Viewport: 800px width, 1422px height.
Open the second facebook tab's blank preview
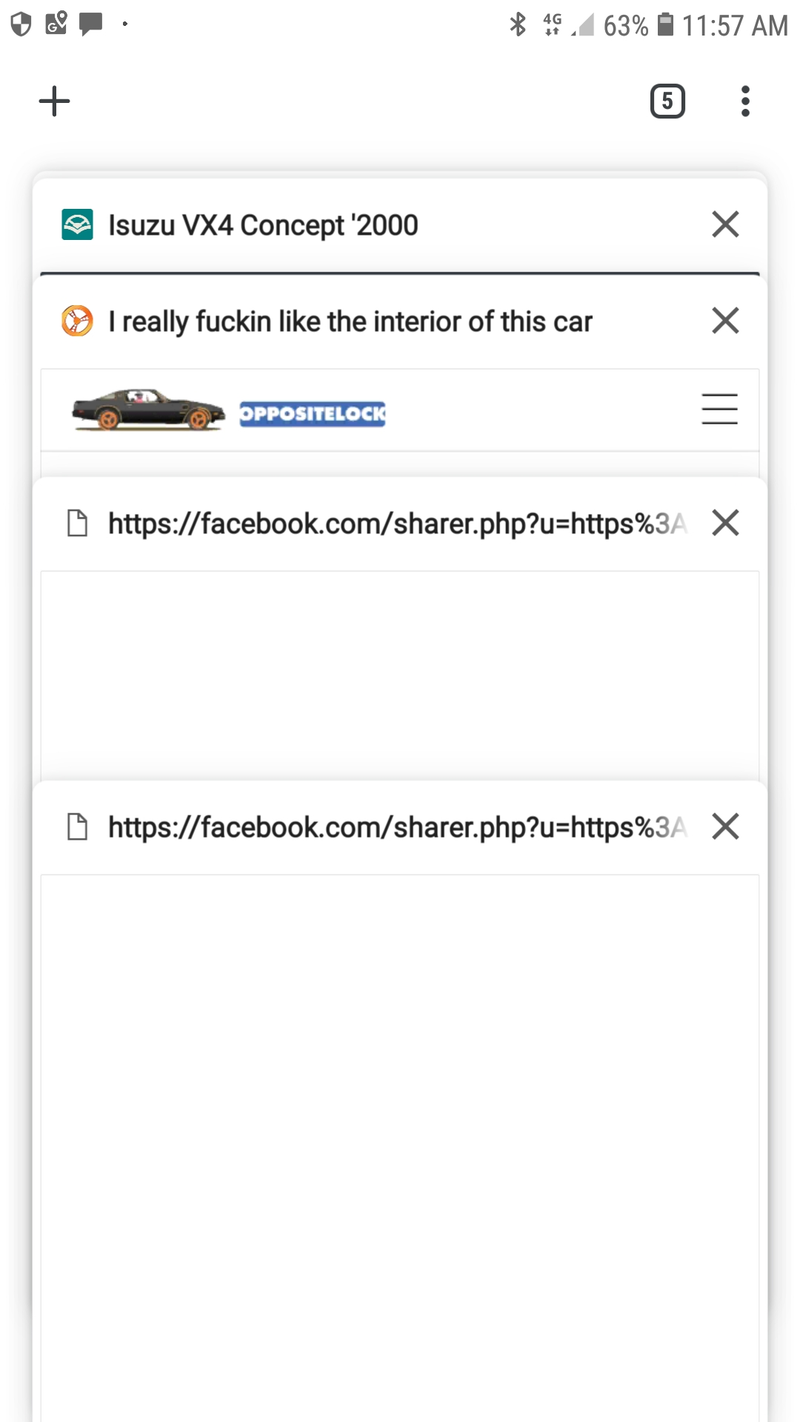coord(400,1148)
